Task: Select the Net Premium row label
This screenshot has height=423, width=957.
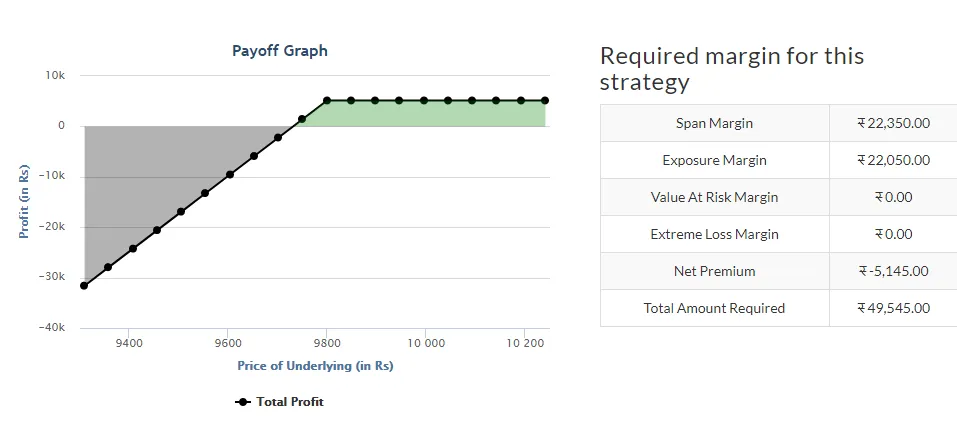Action: pyautogui.click(x=714, y=271)
